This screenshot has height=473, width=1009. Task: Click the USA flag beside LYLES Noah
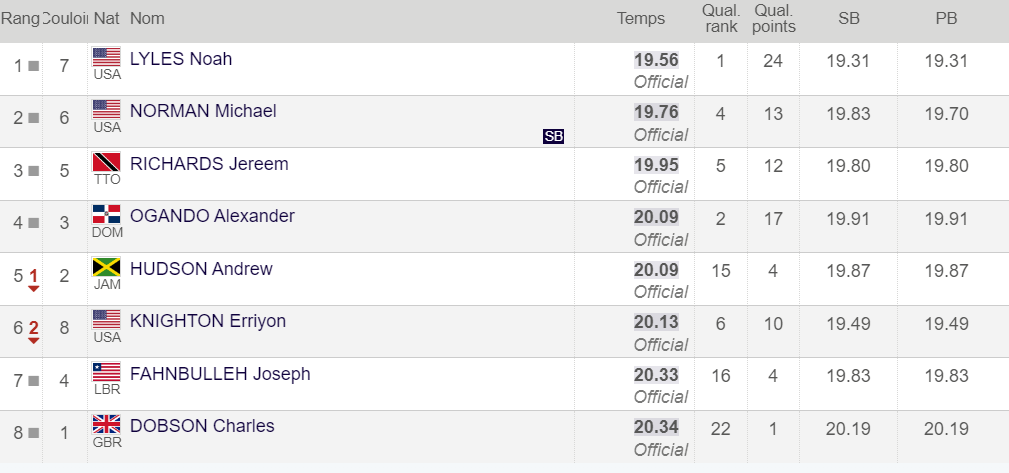106,57
